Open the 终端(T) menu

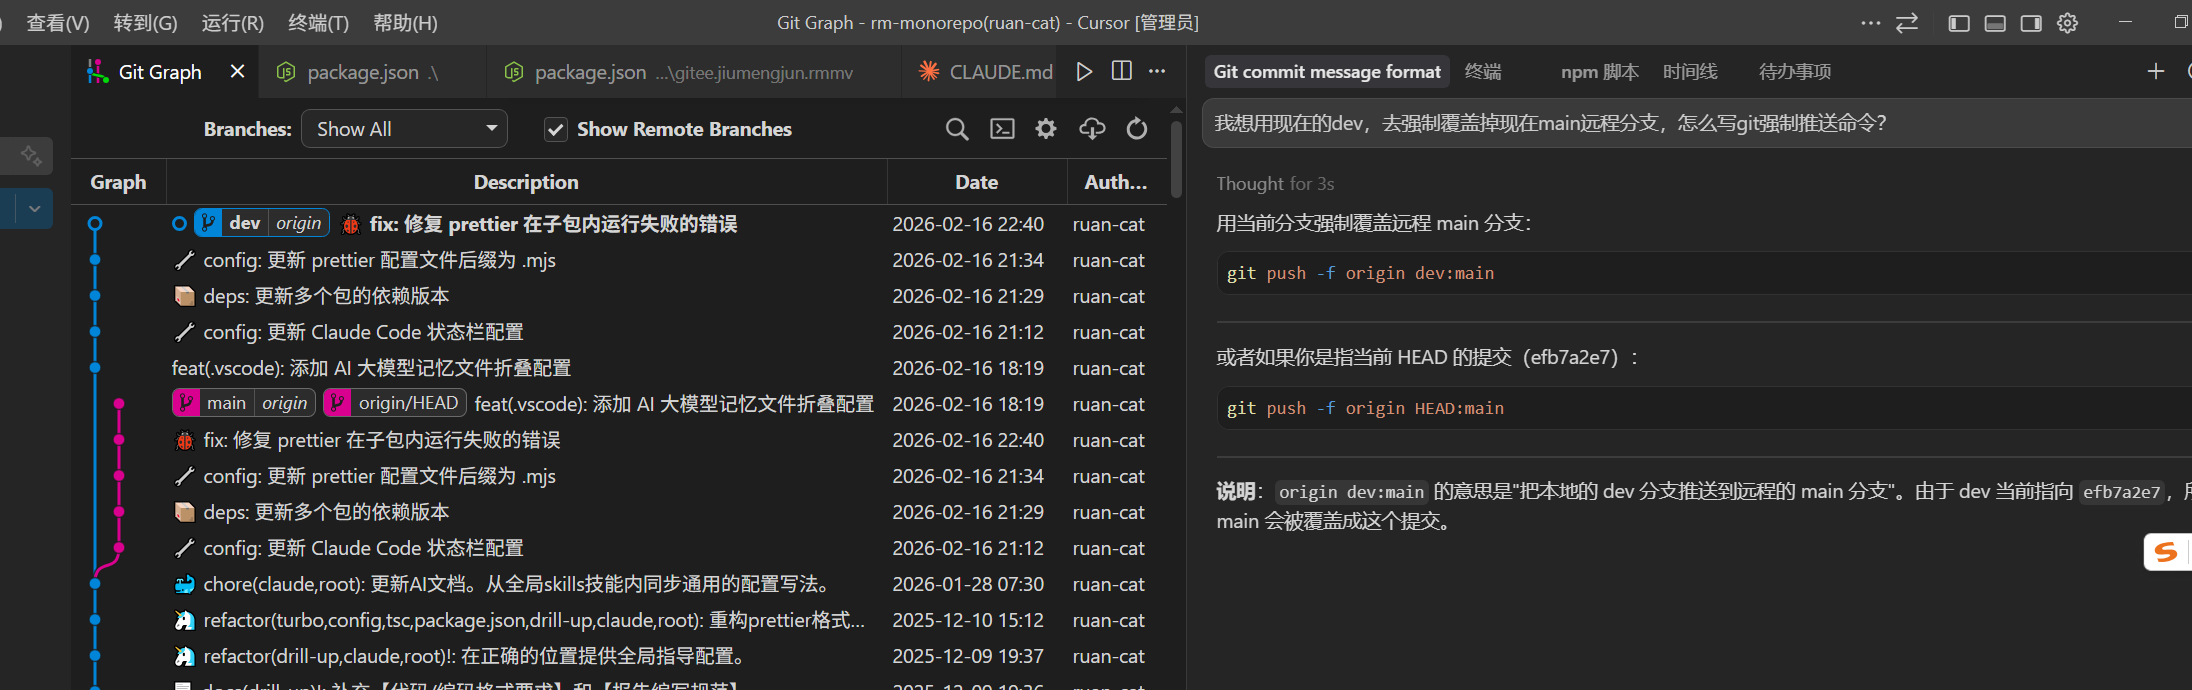pos(318,23)
